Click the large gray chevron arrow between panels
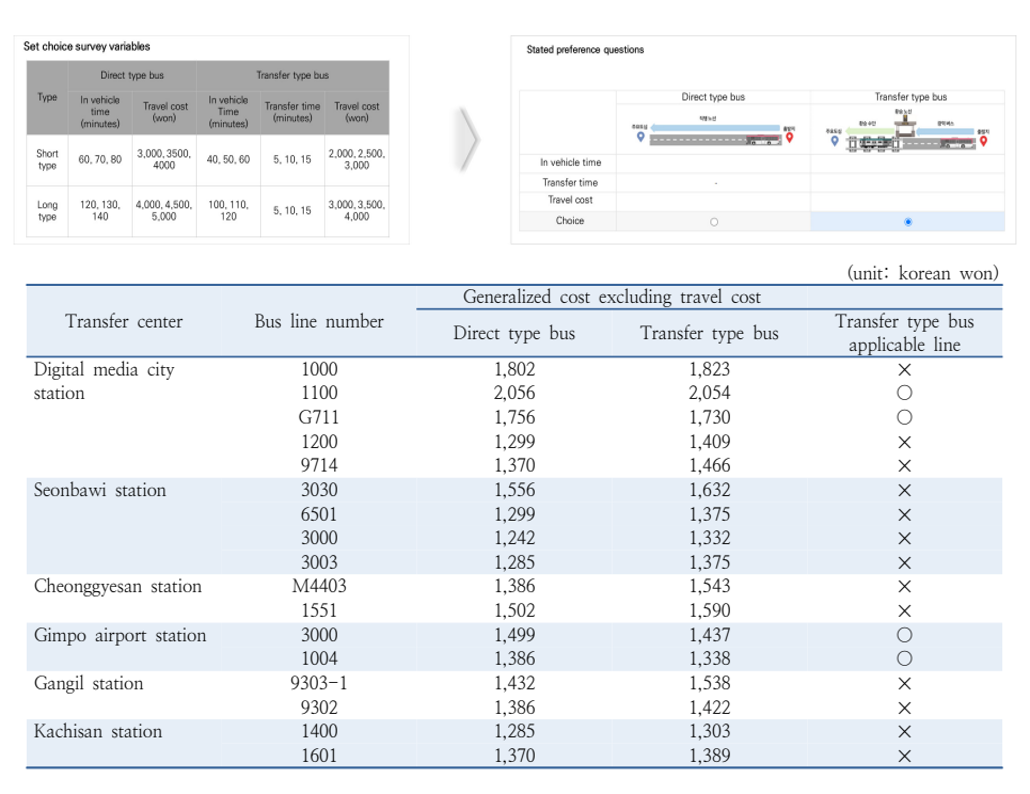 click(x=469, y=141)
